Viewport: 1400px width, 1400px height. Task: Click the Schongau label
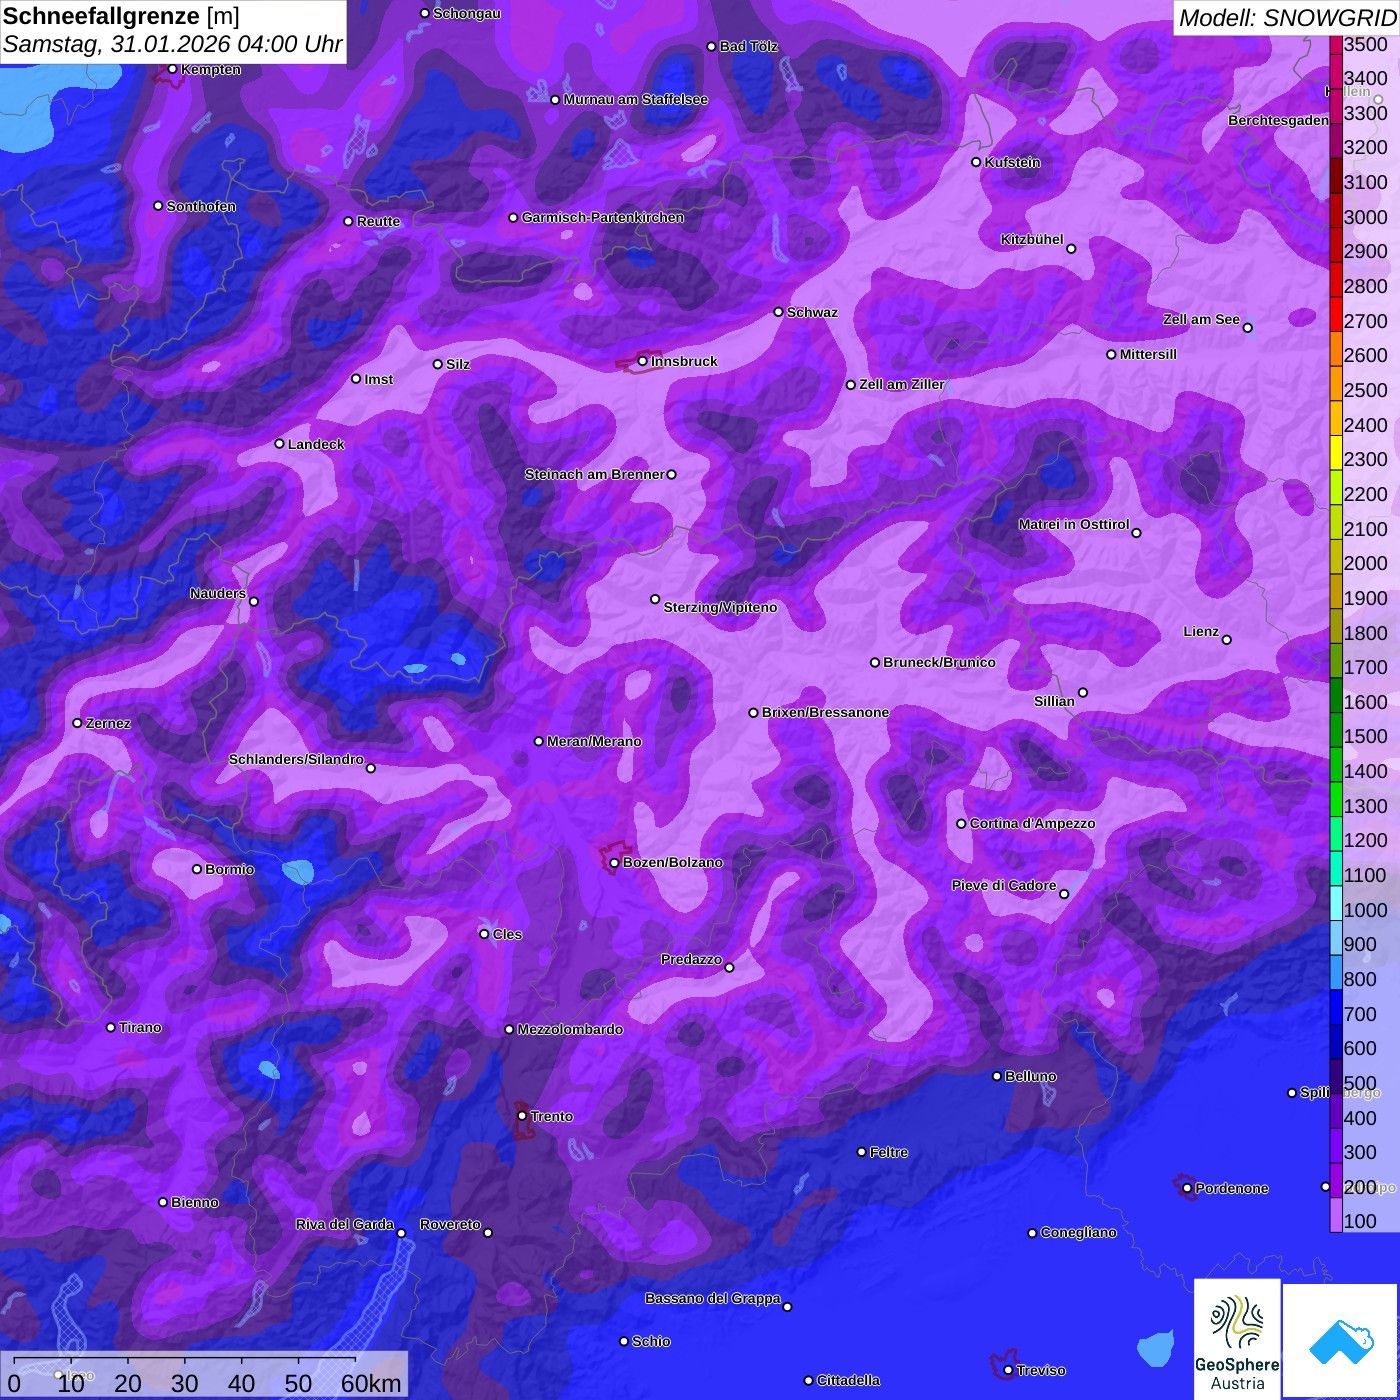coord(467,13)
